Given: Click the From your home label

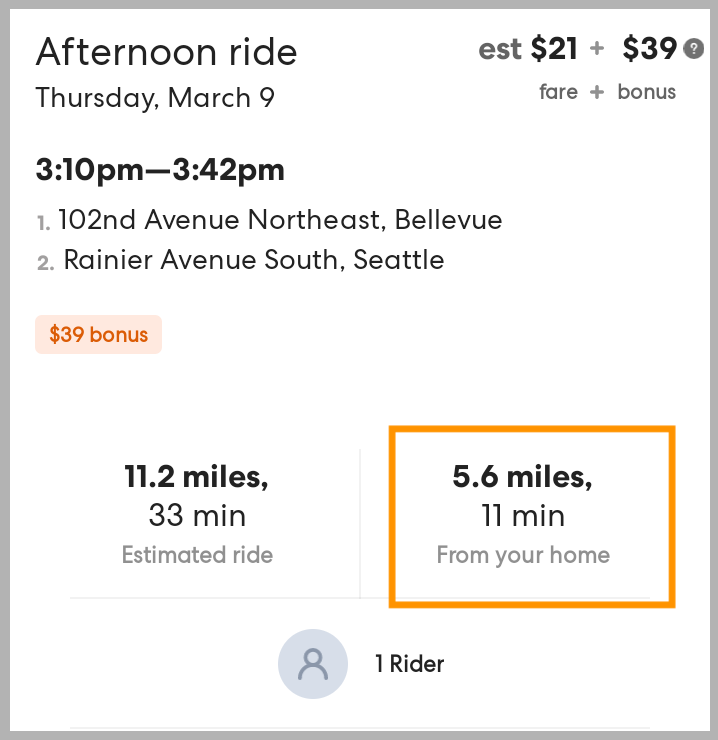Looking at the screenshot, I should (523, 555).
